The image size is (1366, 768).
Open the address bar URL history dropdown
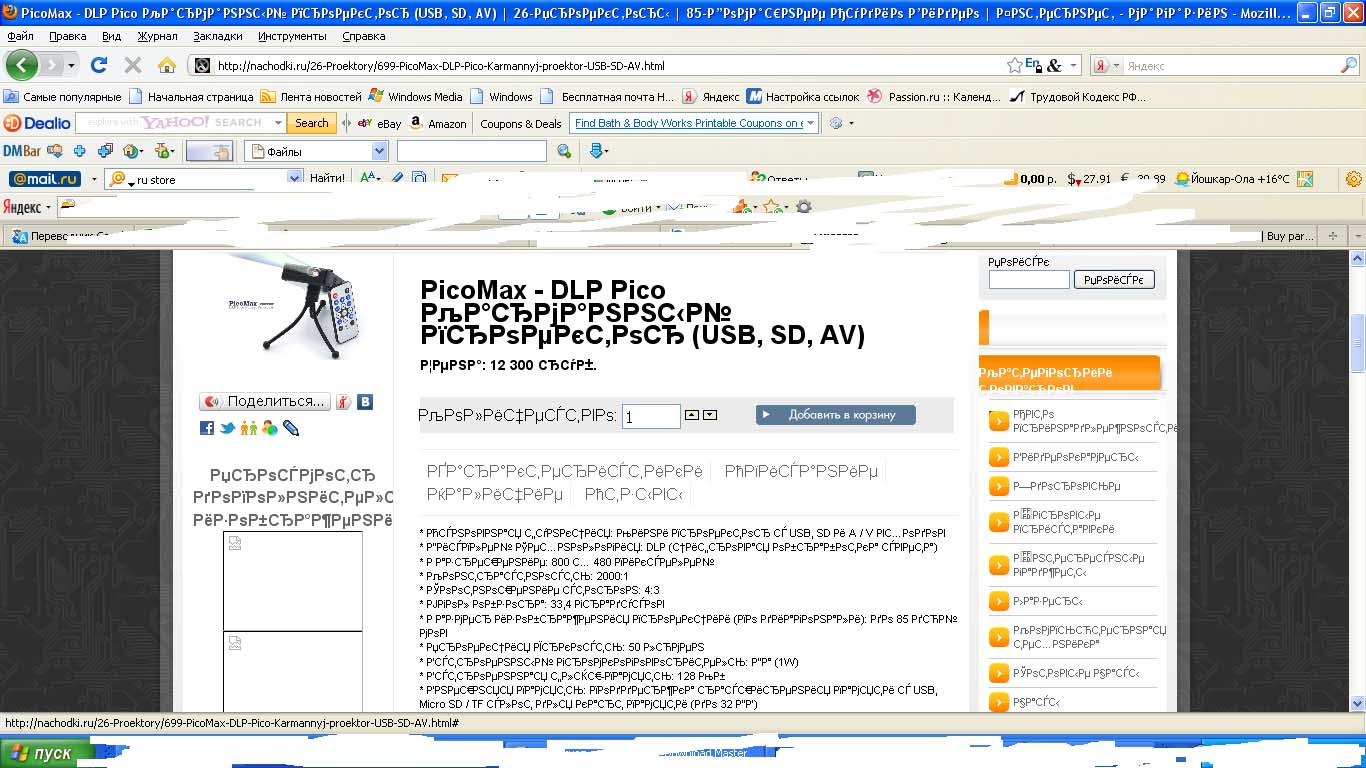pos(1074,66)
